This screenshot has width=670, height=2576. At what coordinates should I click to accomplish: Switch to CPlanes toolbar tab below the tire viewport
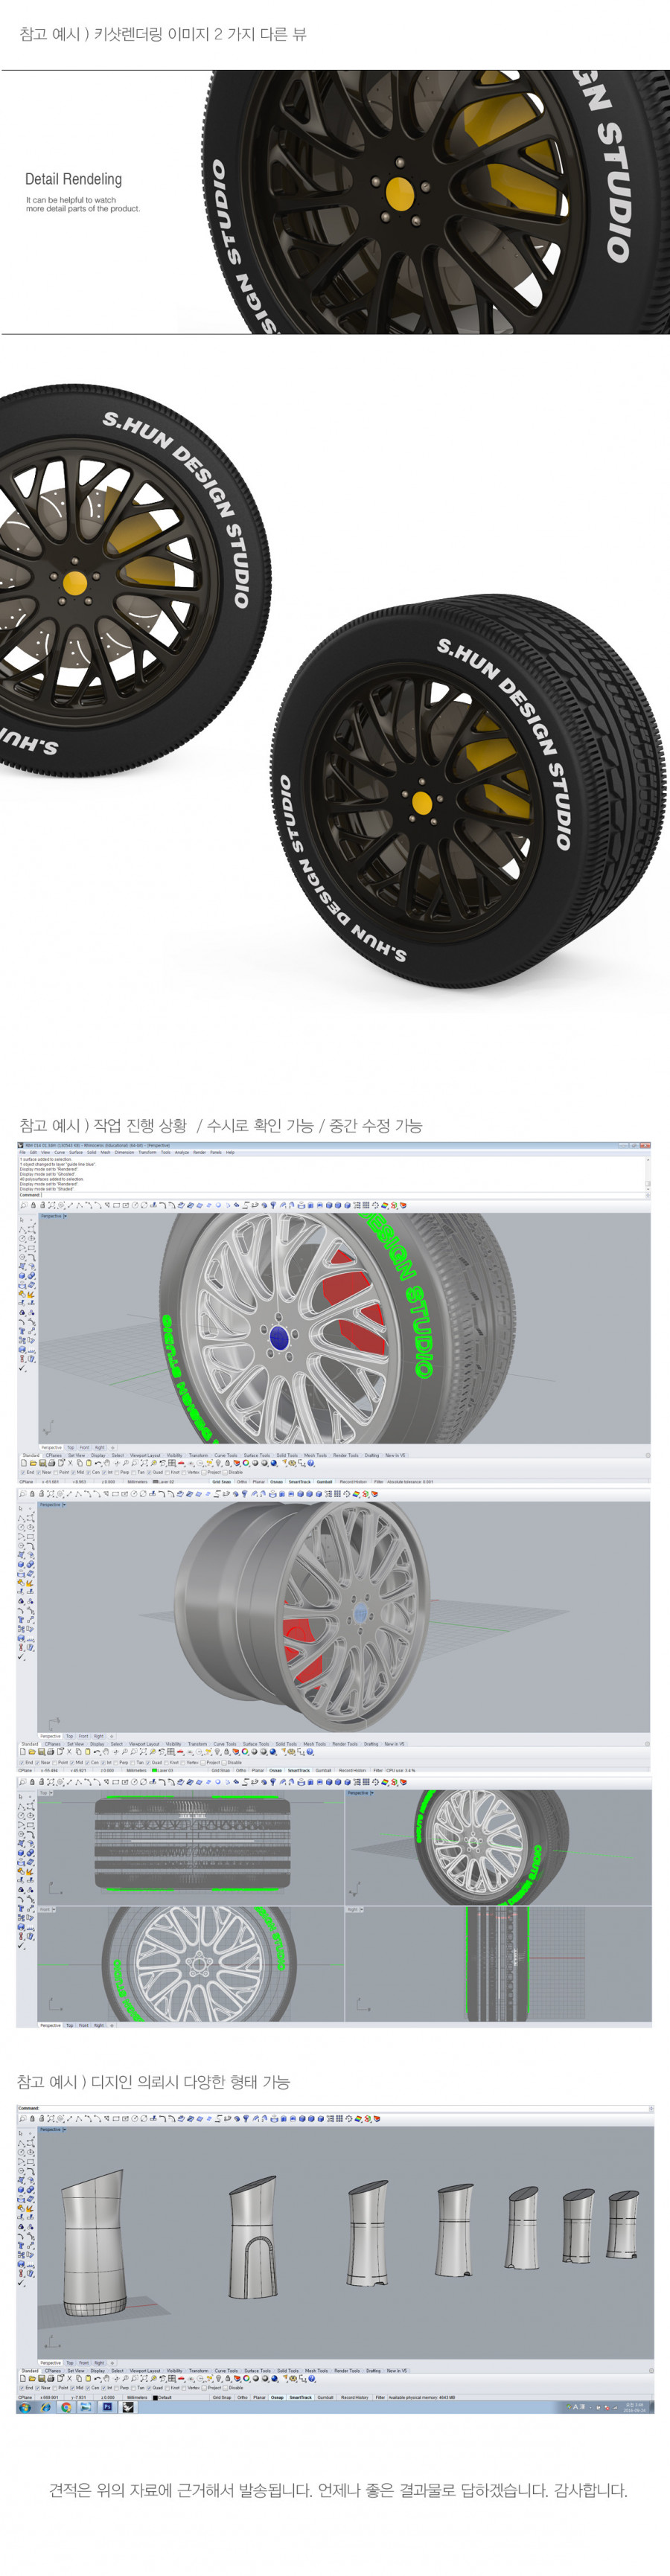[x=53, y=1455]
